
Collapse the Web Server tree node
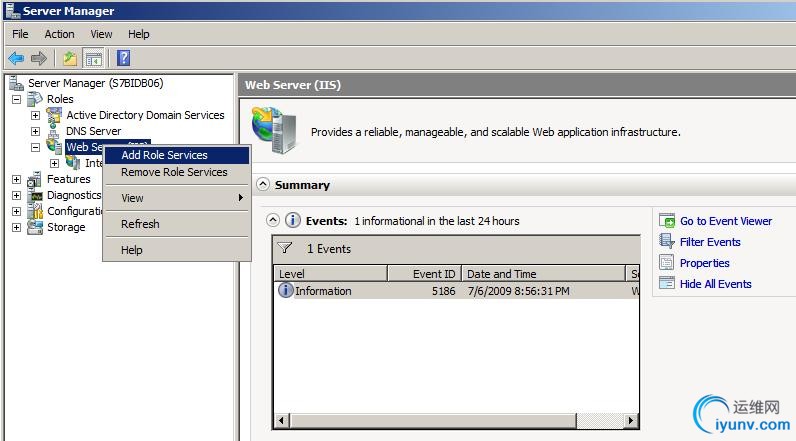click(x=35, y=147)
